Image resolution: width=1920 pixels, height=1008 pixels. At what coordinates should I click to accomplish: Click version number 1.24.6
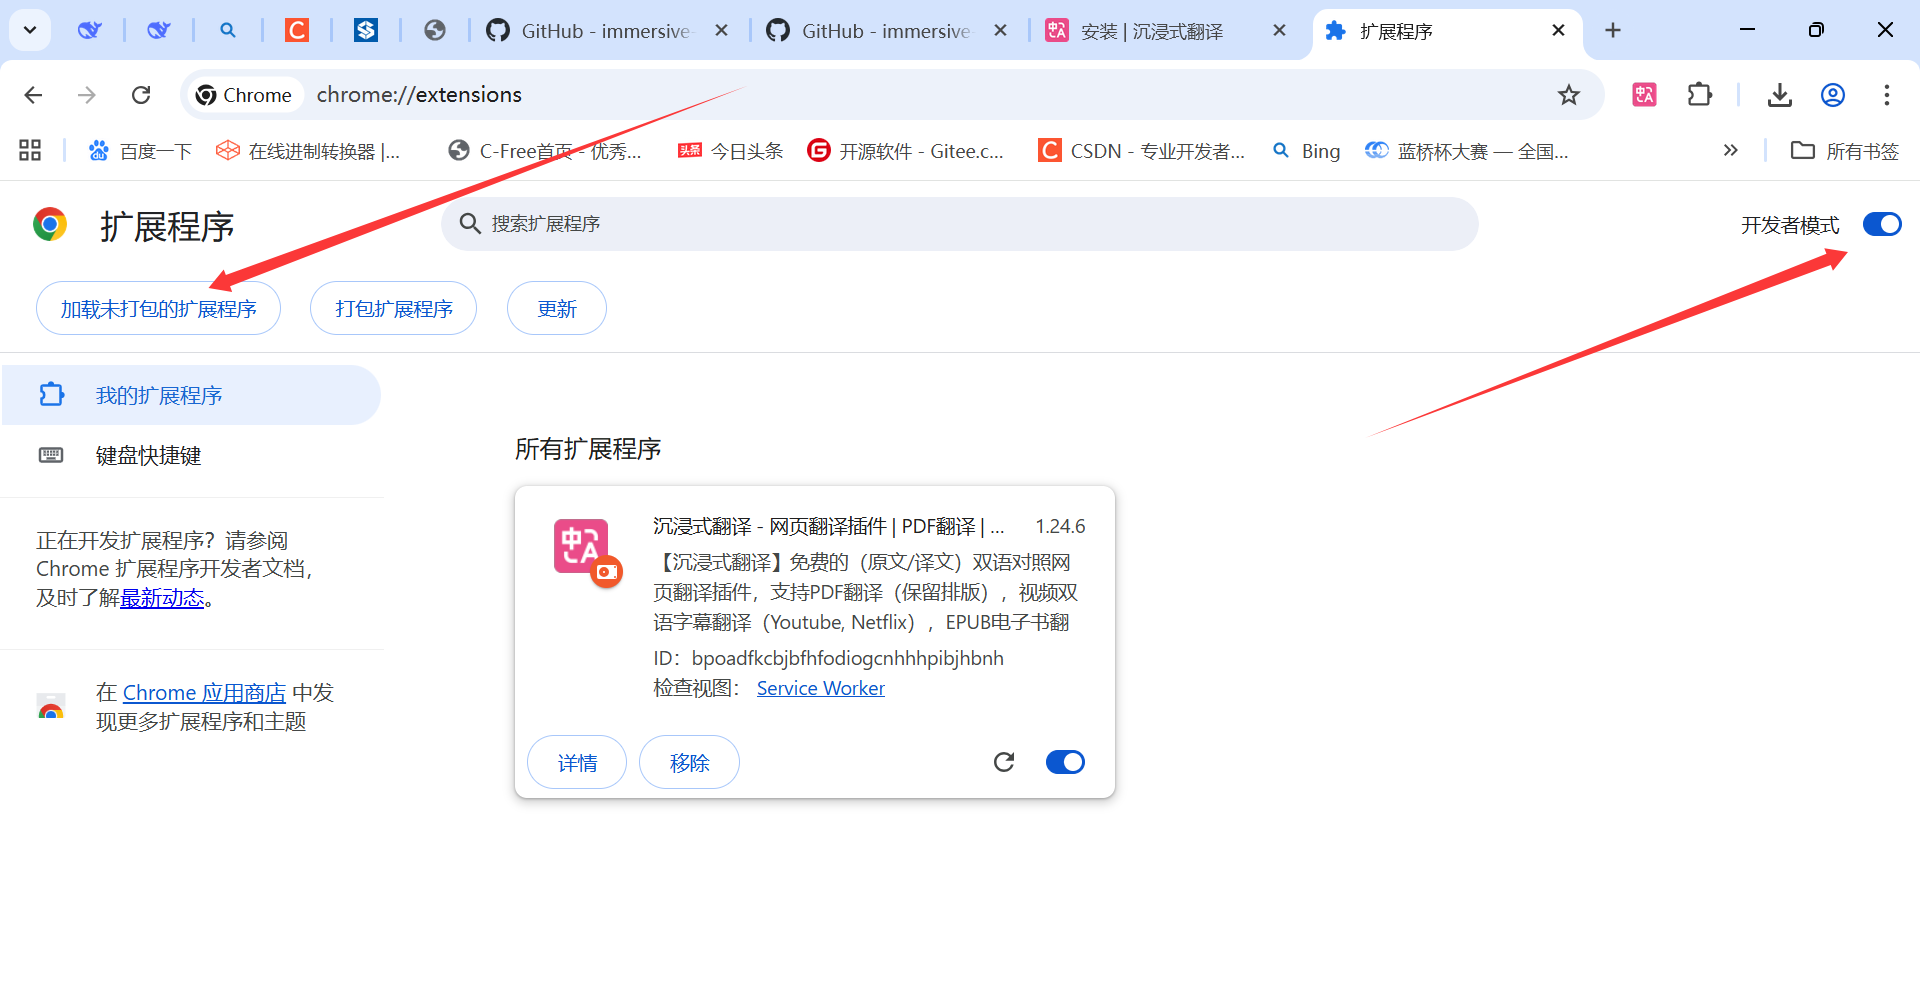[1060, 526]
